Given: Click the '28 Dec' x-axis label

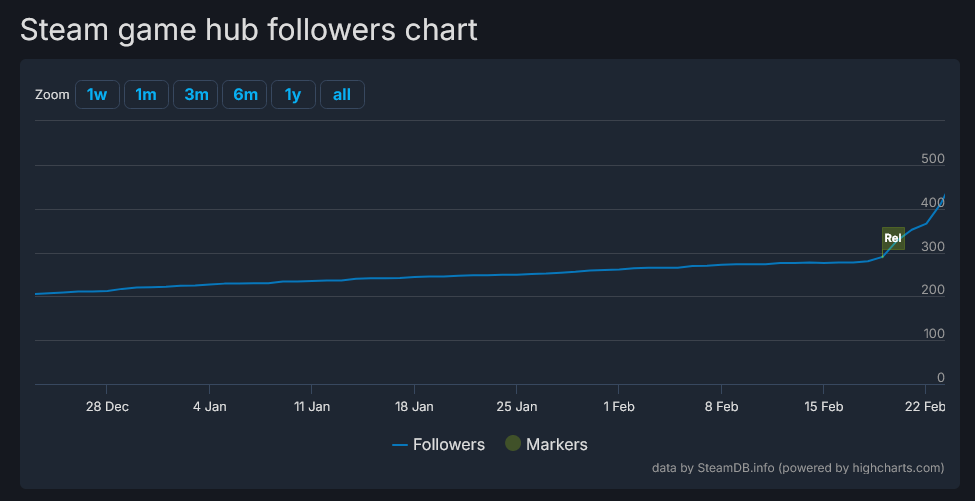Looking at the screenshot, I should [x=107, y=407].
